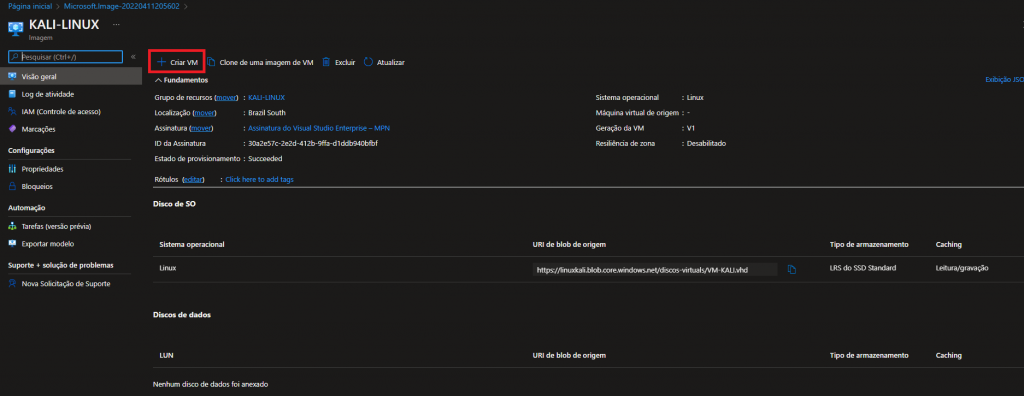Click 'Nenhum disco de dados foi anexado' text
This screenshot has width=1024, height=396.
coord(210,384)
